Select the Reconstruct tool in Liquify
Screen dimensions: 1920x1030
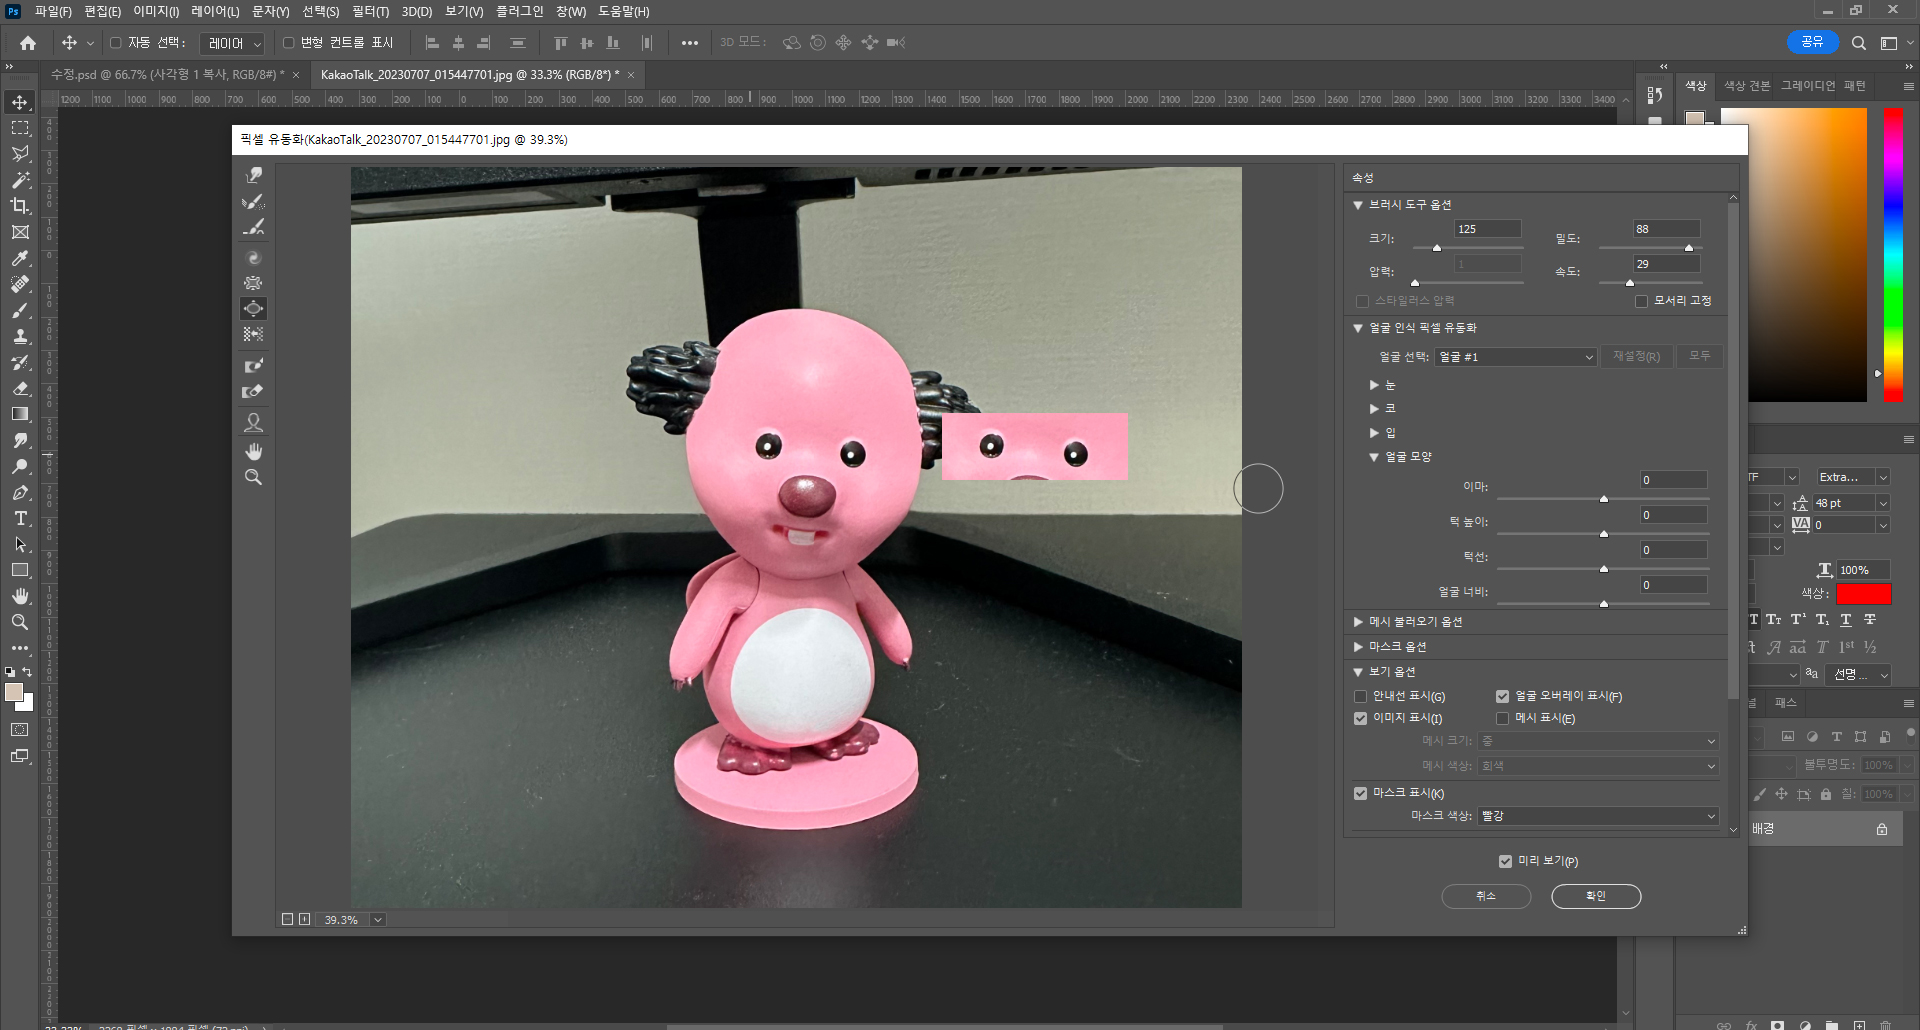pos(254,202)
